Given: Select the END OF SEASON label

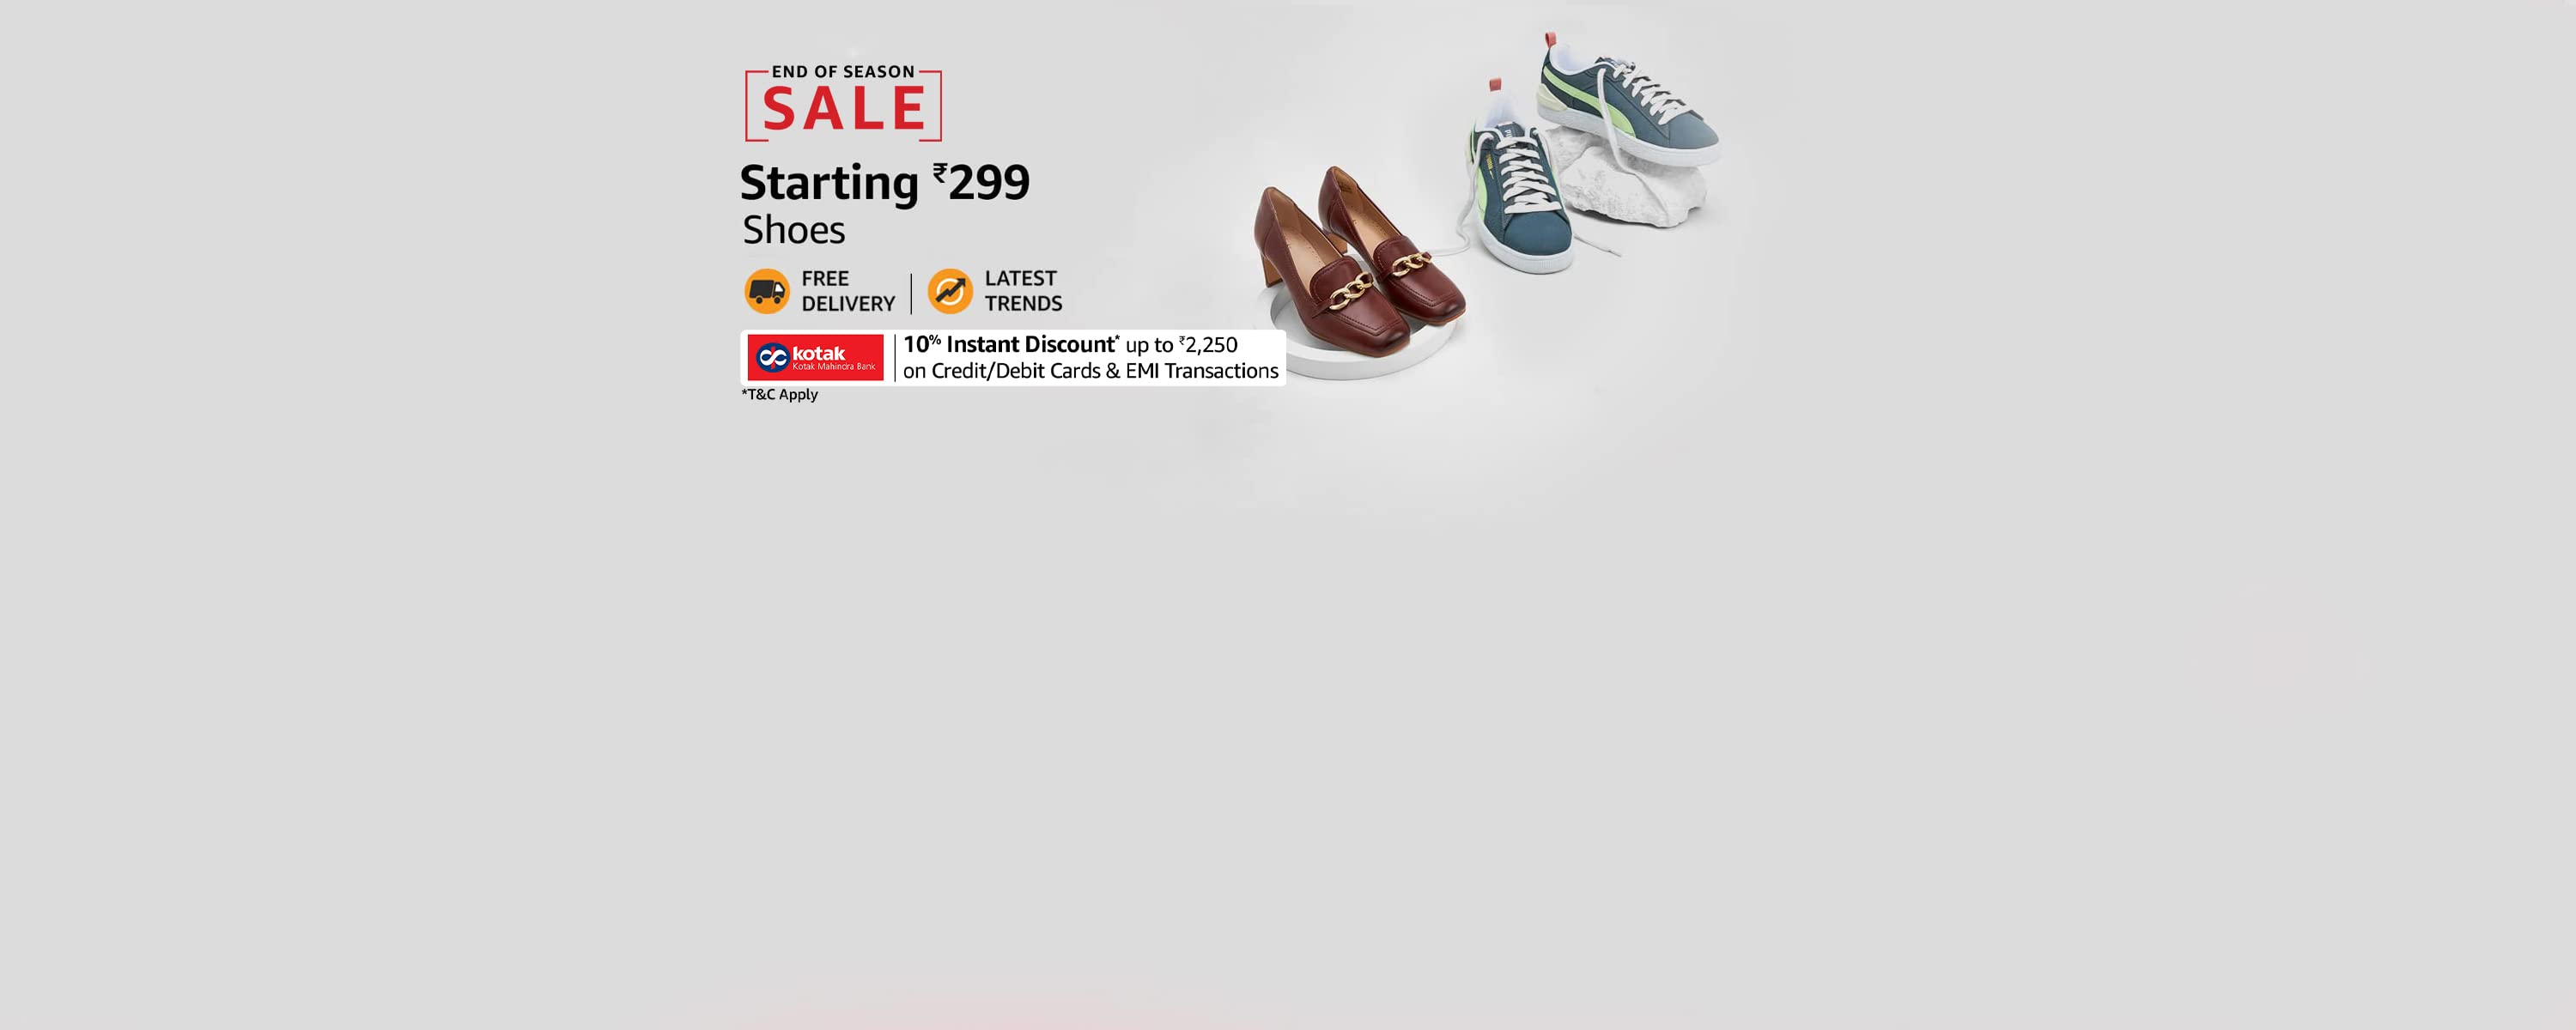Looking at the screenshot, I should click(x=843, y=72).
